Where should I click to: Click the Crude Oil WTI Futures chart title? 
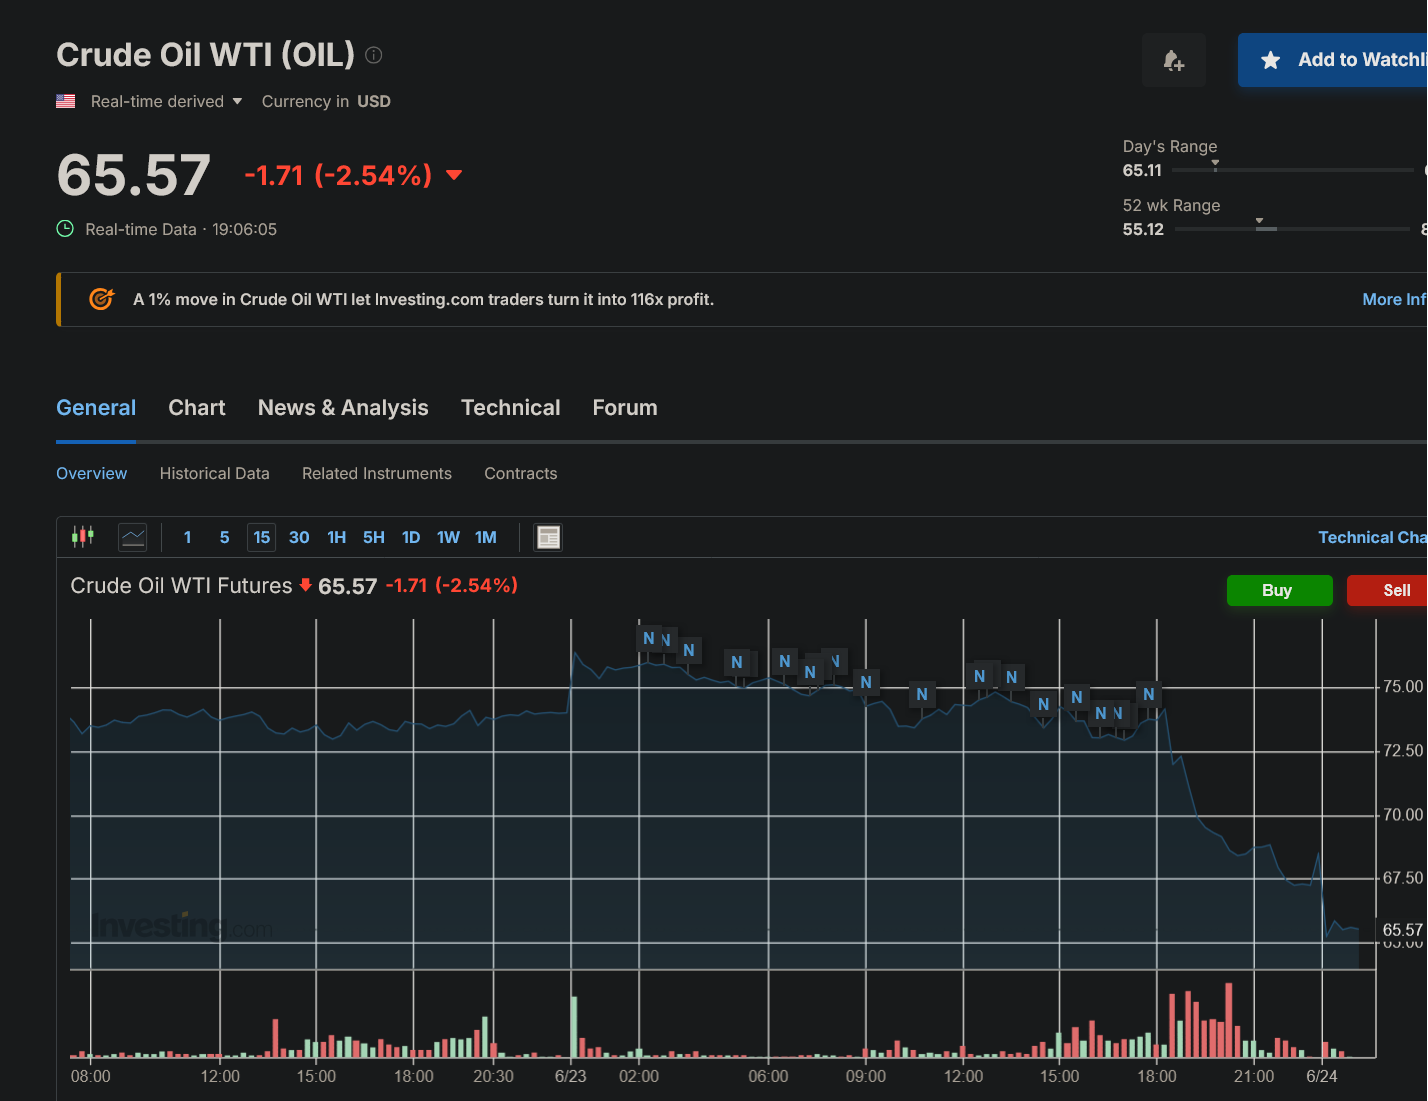point(181,586)
